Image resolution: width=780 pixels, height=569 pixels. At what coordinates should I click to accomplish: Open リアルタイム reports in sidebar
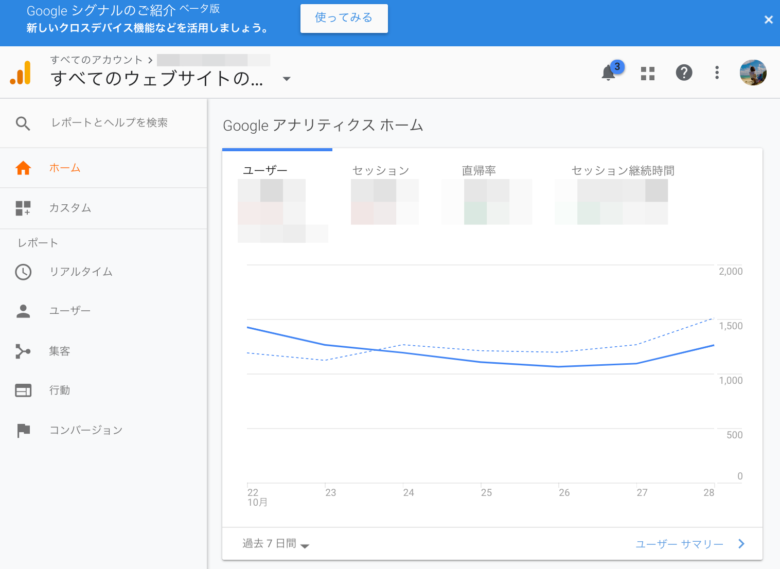tap(81, 272)
